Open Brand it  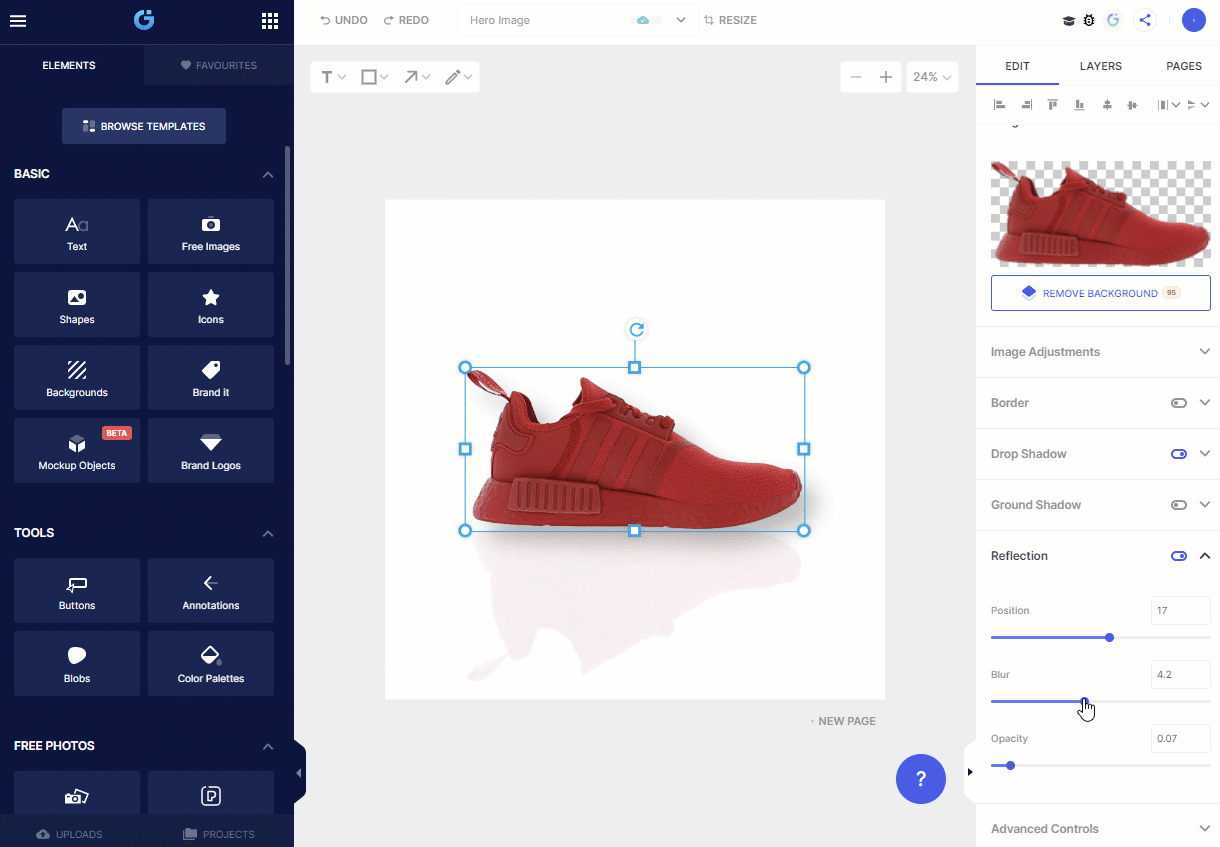coord(211,378)
